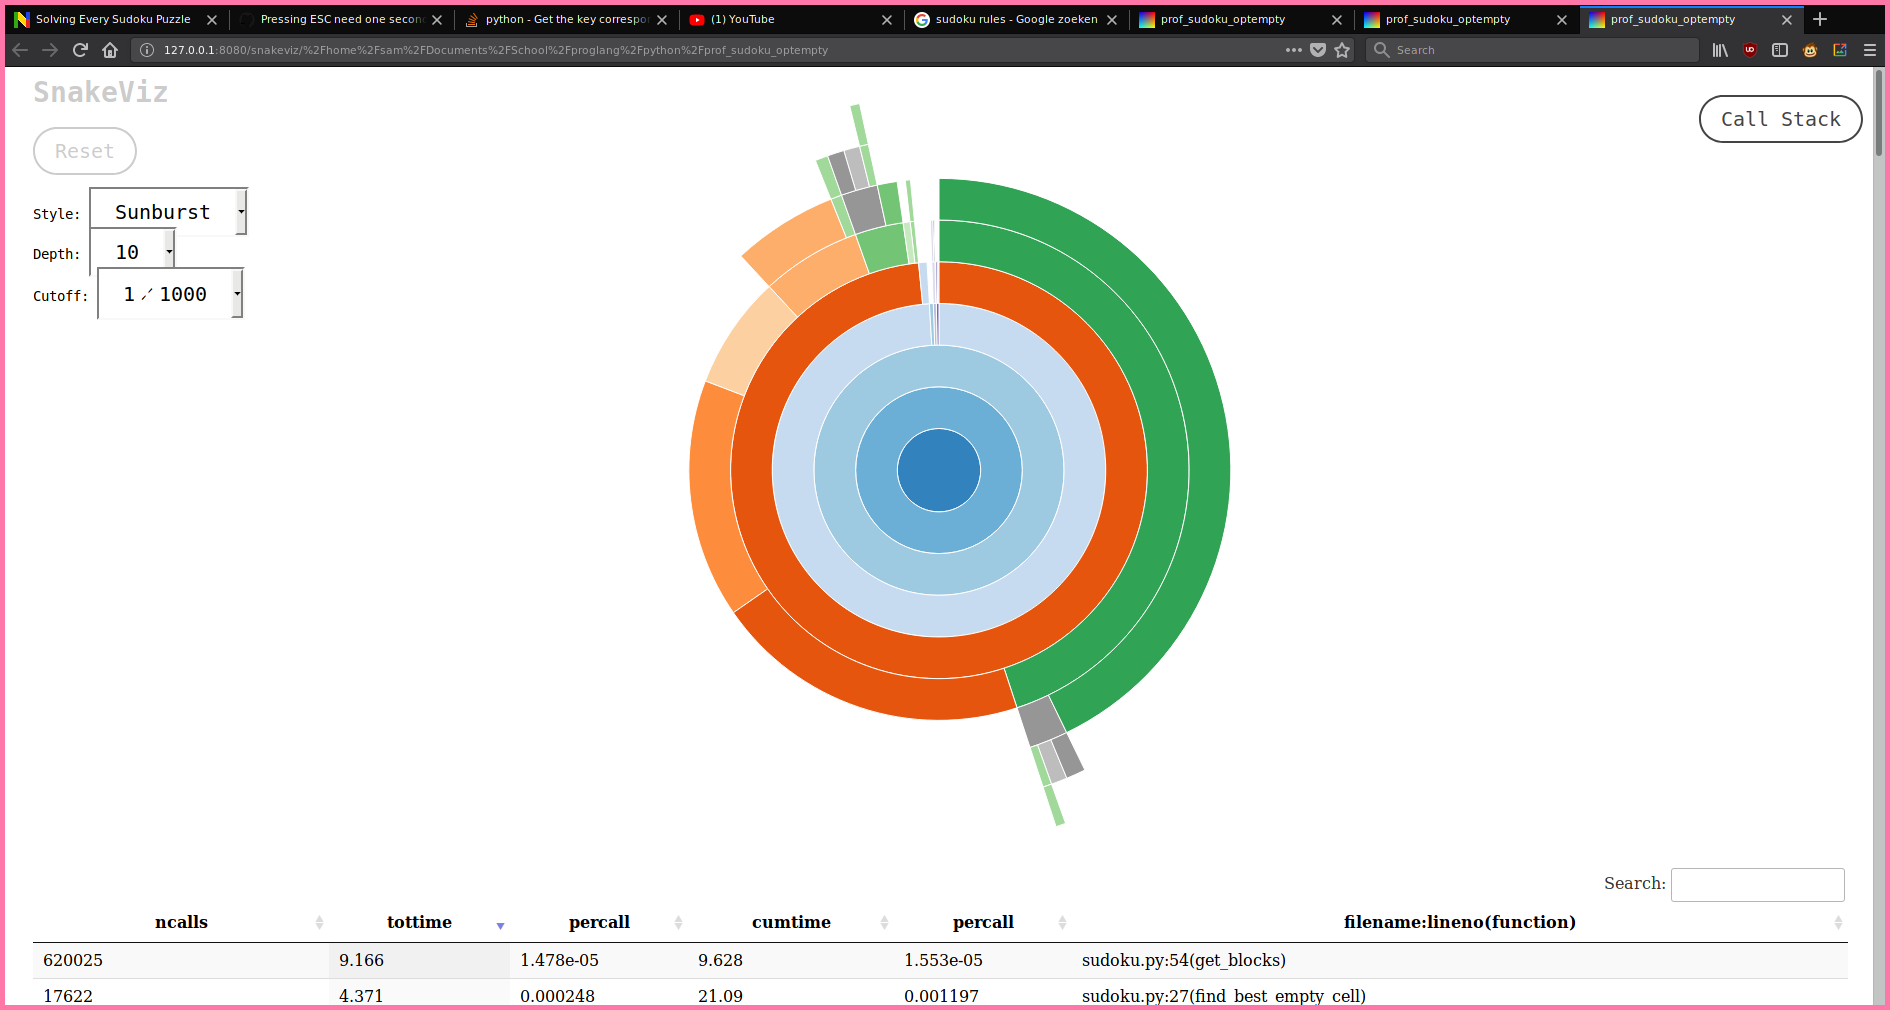Expand the Depth dropdown set to 10

(x=132, y=252)
